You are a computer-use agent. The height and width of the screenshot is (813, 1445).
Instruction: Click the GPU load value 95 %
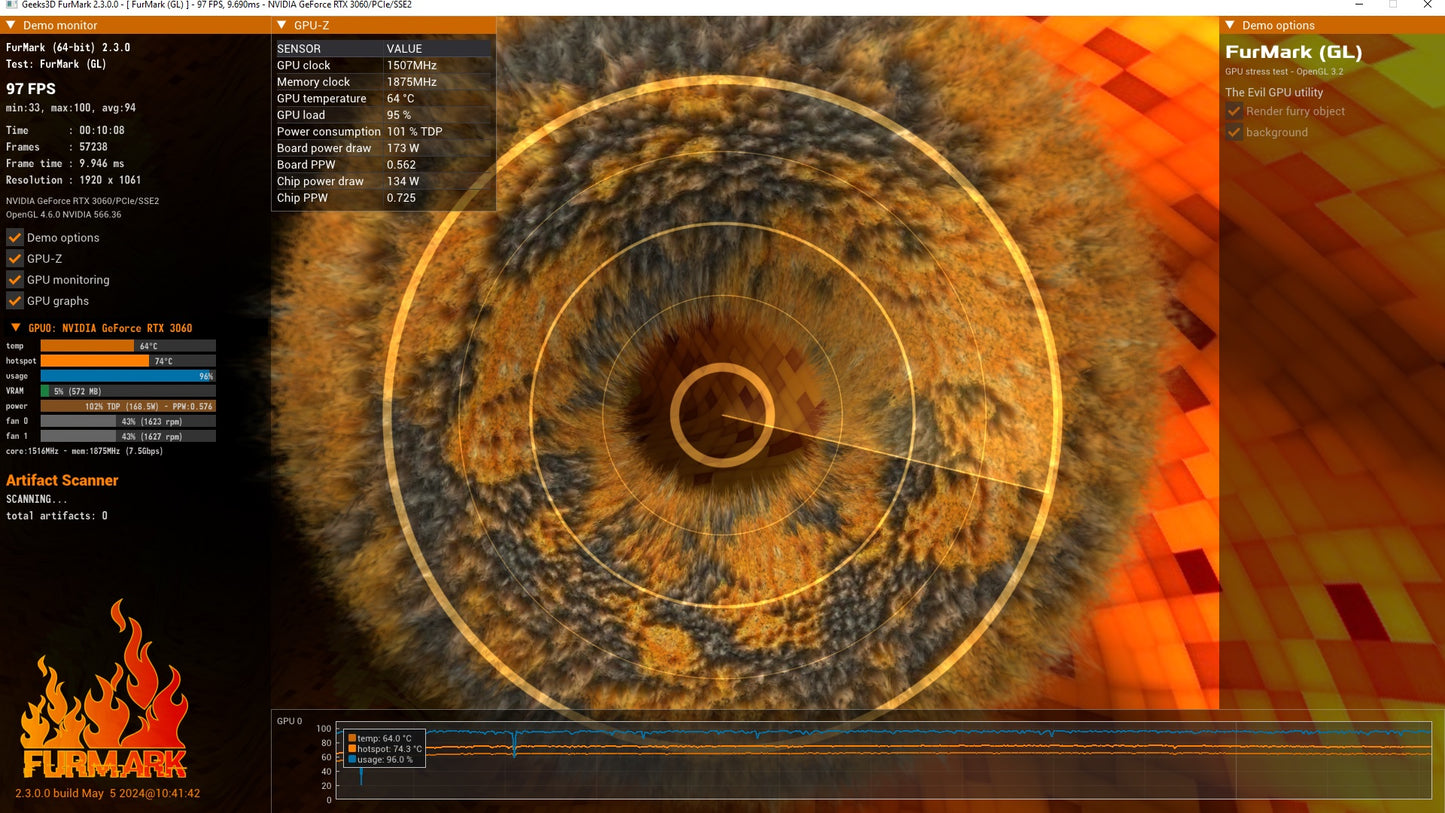[x=399, y=115]
